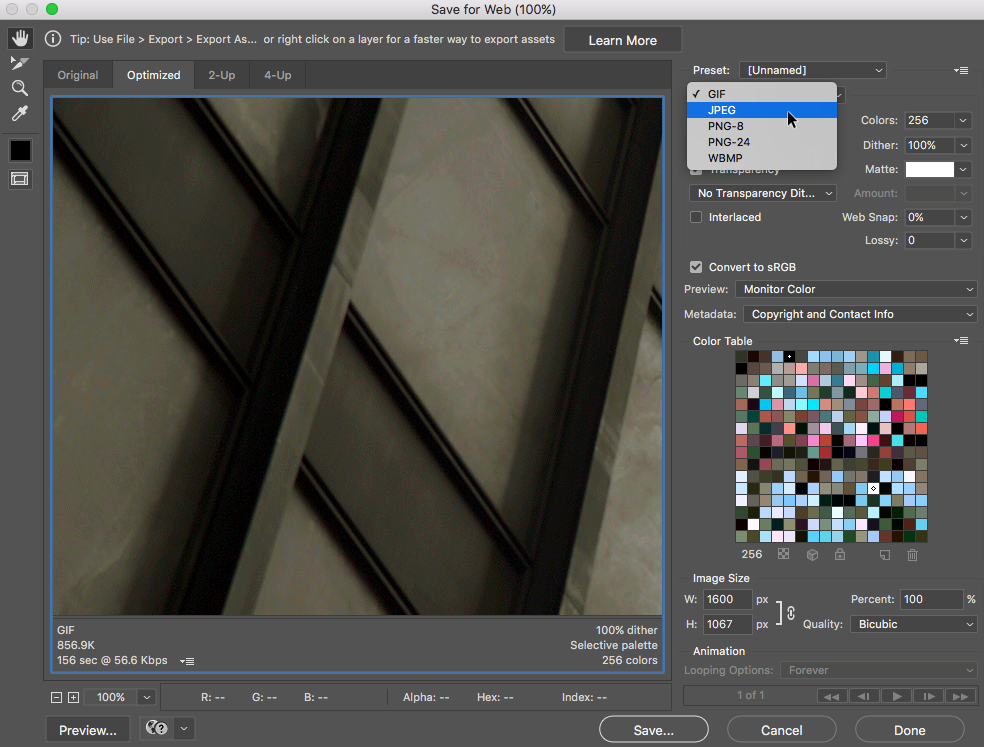Toggle slices visibility icon

click(x=20, y=179)
